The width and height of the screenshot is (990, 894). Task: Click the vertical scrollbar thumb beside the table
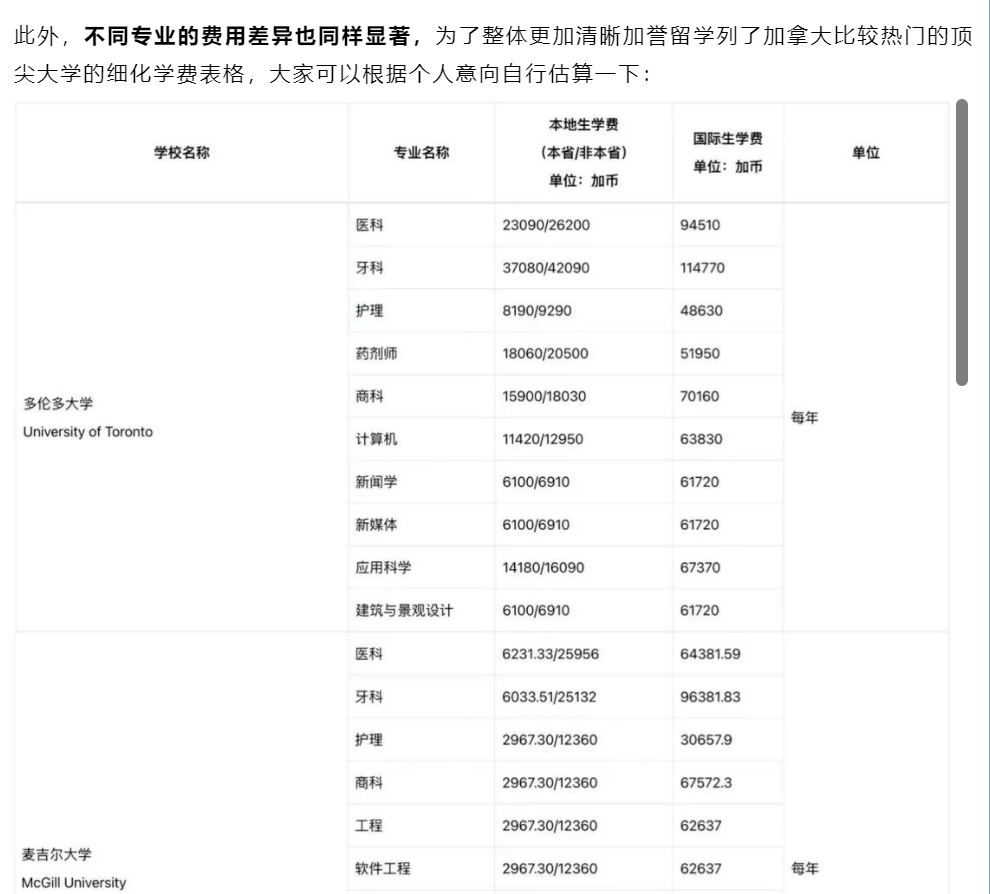[x=962, y=242]
